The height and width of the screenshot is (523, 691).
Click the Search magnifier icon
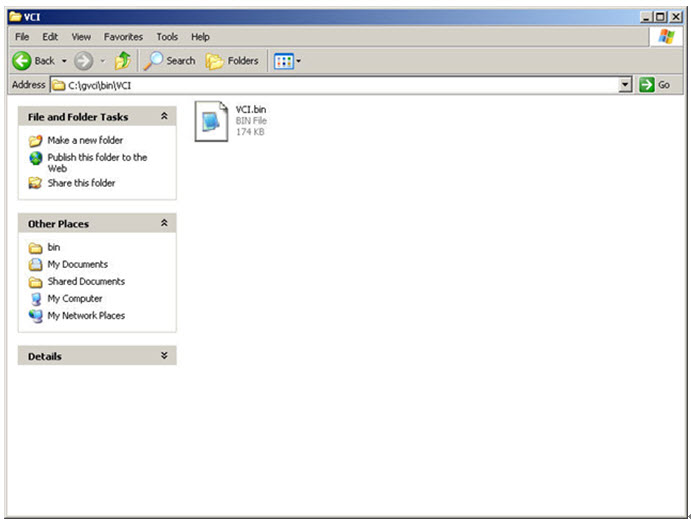coord(153,61)
